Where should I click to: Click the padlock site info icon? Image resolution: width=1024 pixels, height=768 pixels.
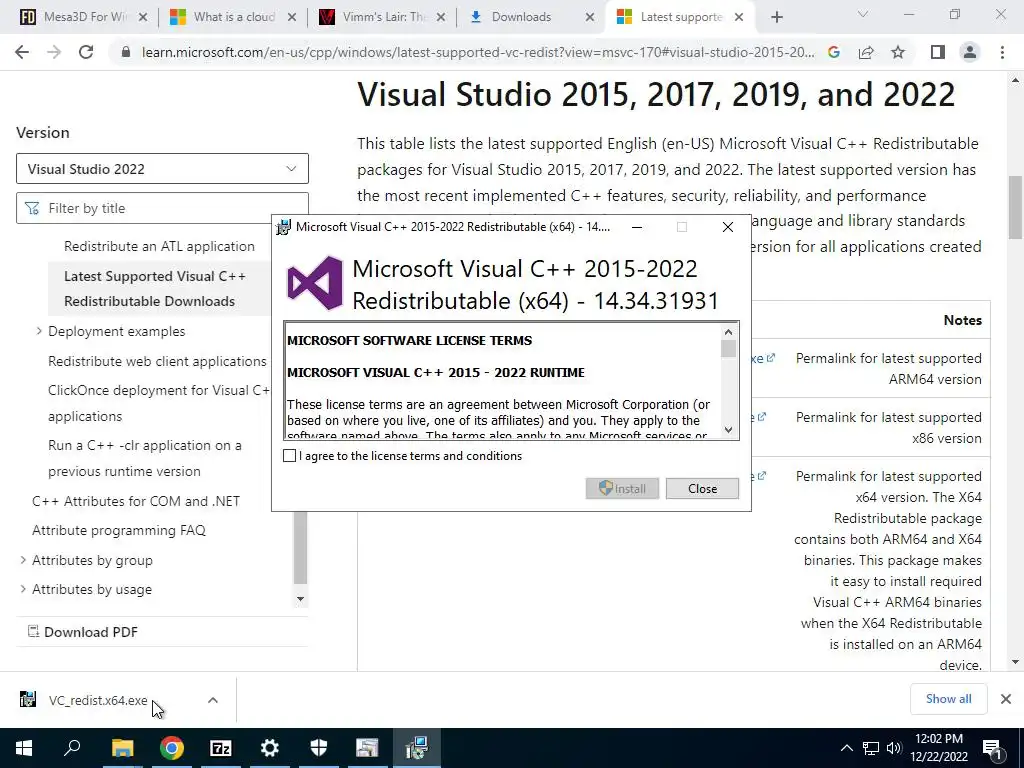(x=126, y=52)
